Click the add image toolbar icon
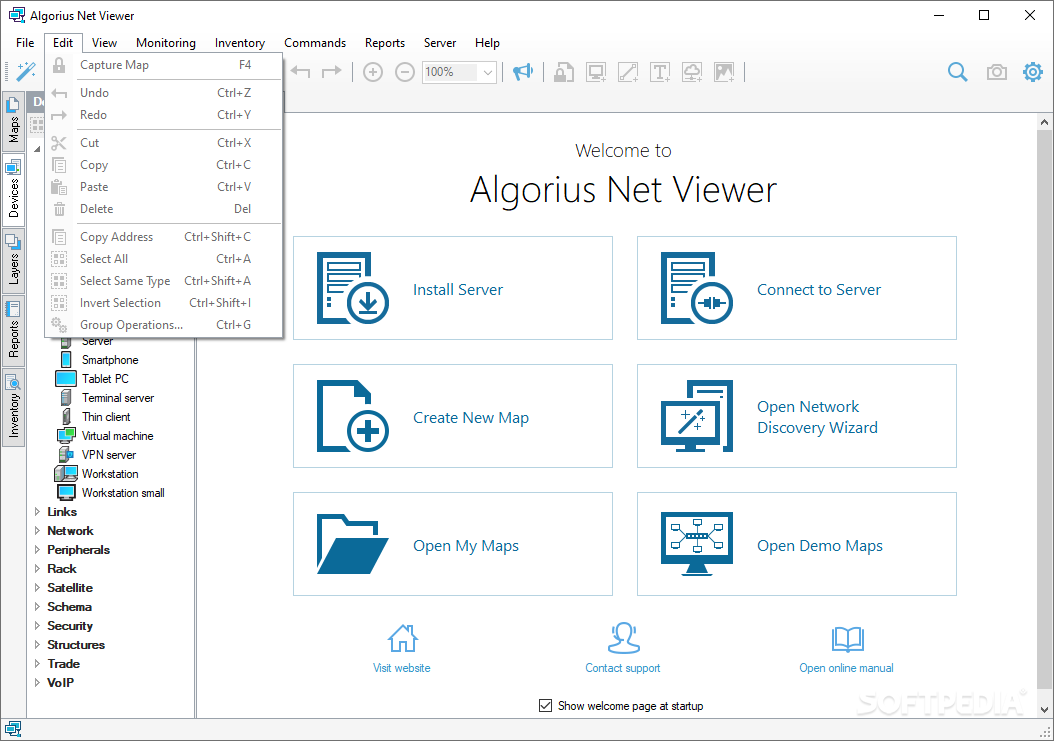 [x=724, y=72]
